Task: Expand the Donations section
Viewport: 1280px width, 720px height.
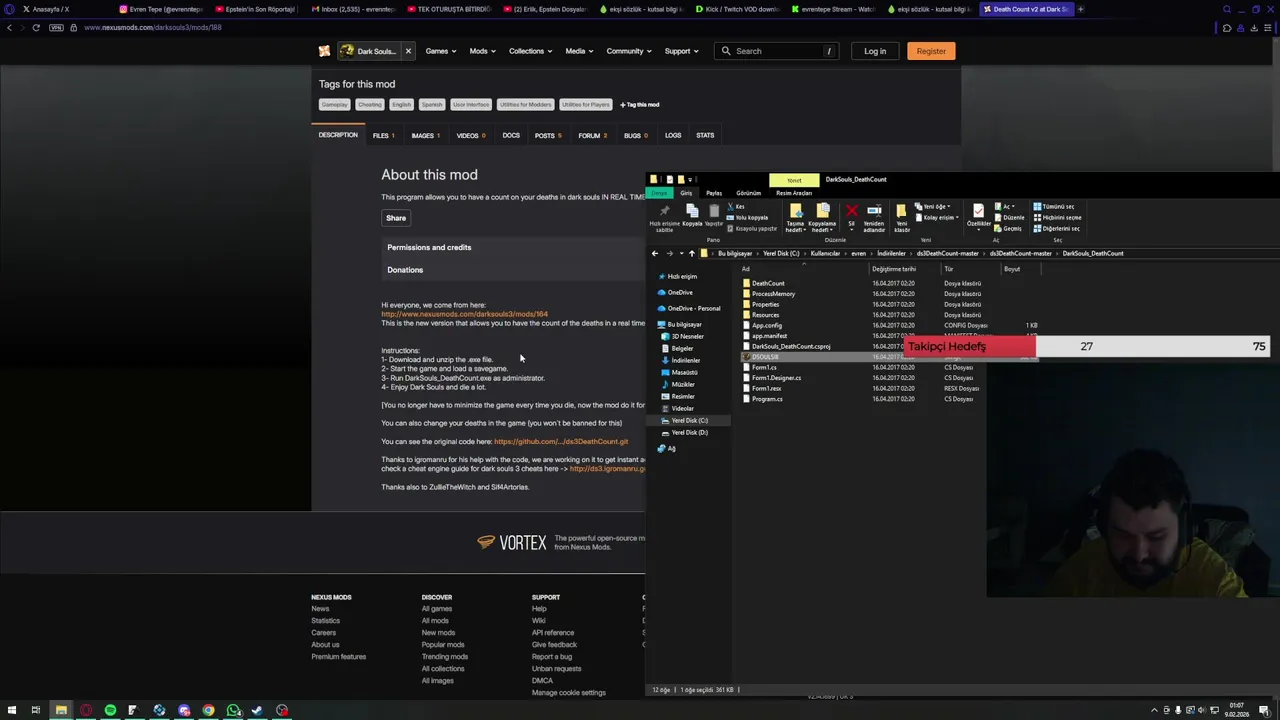Action: [405, 270]
